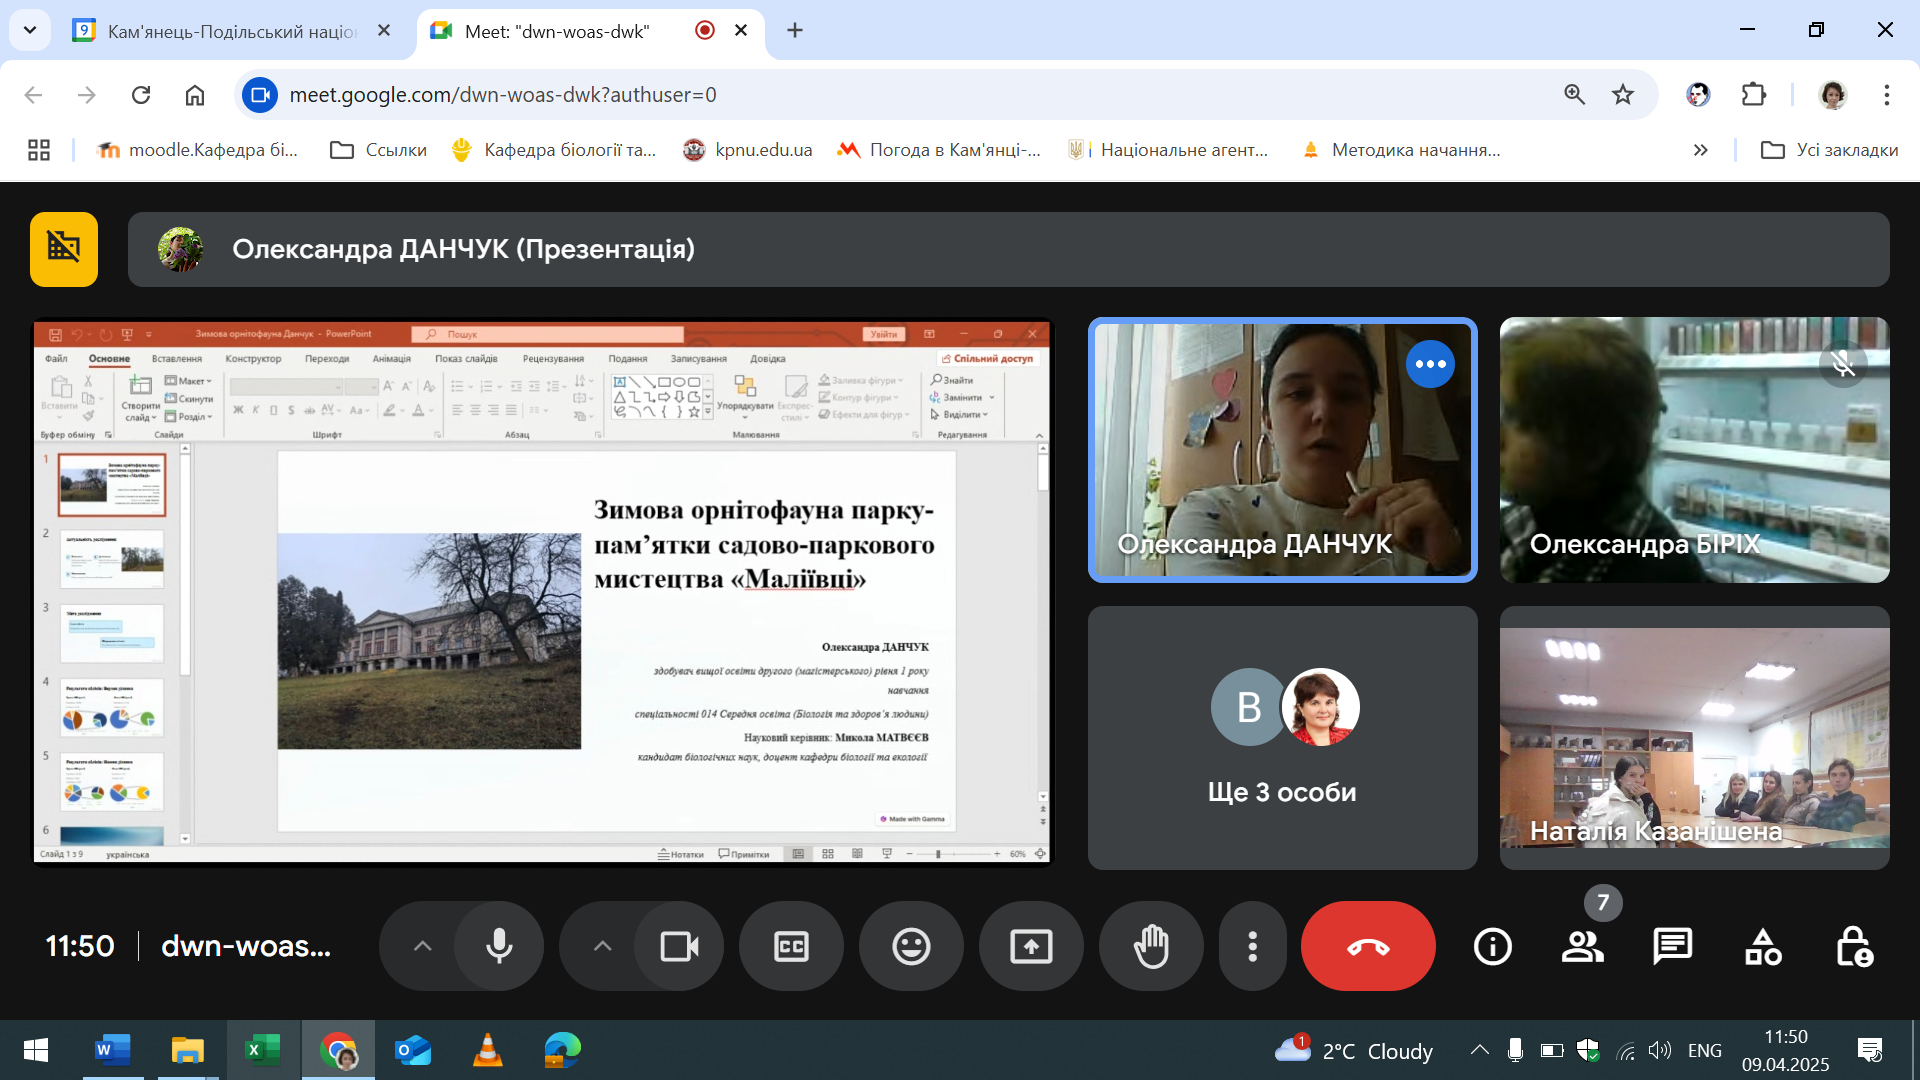The image size is (1920, 1080).
Task: Open the activities shapes icon
Action: click(x=1762, y=946)
